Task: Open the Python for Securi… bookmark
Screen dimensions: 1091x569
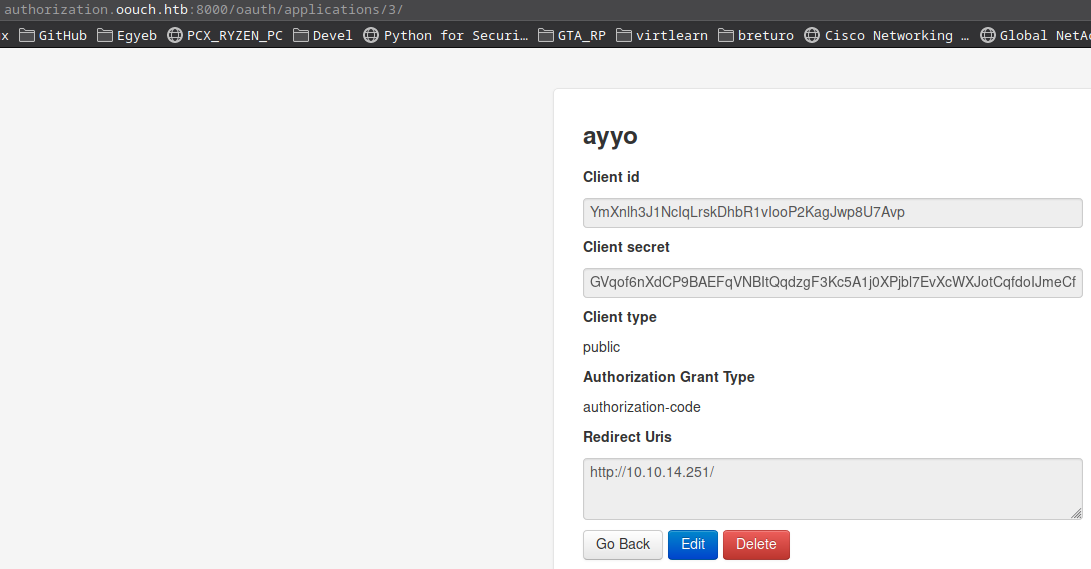Action: pos(445,35)
